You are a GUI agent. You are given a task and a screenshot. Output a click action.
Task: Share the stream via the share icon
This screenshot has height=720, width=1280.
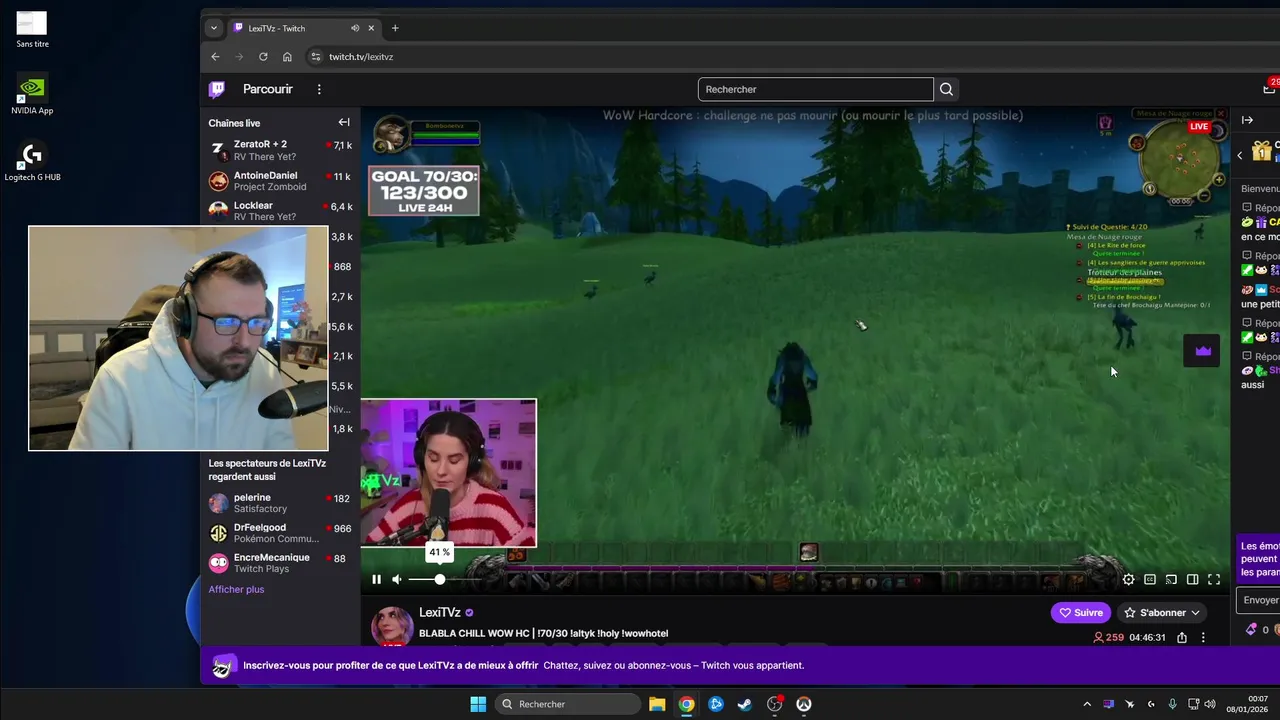pyautogui.click(x=1182, y=637)
